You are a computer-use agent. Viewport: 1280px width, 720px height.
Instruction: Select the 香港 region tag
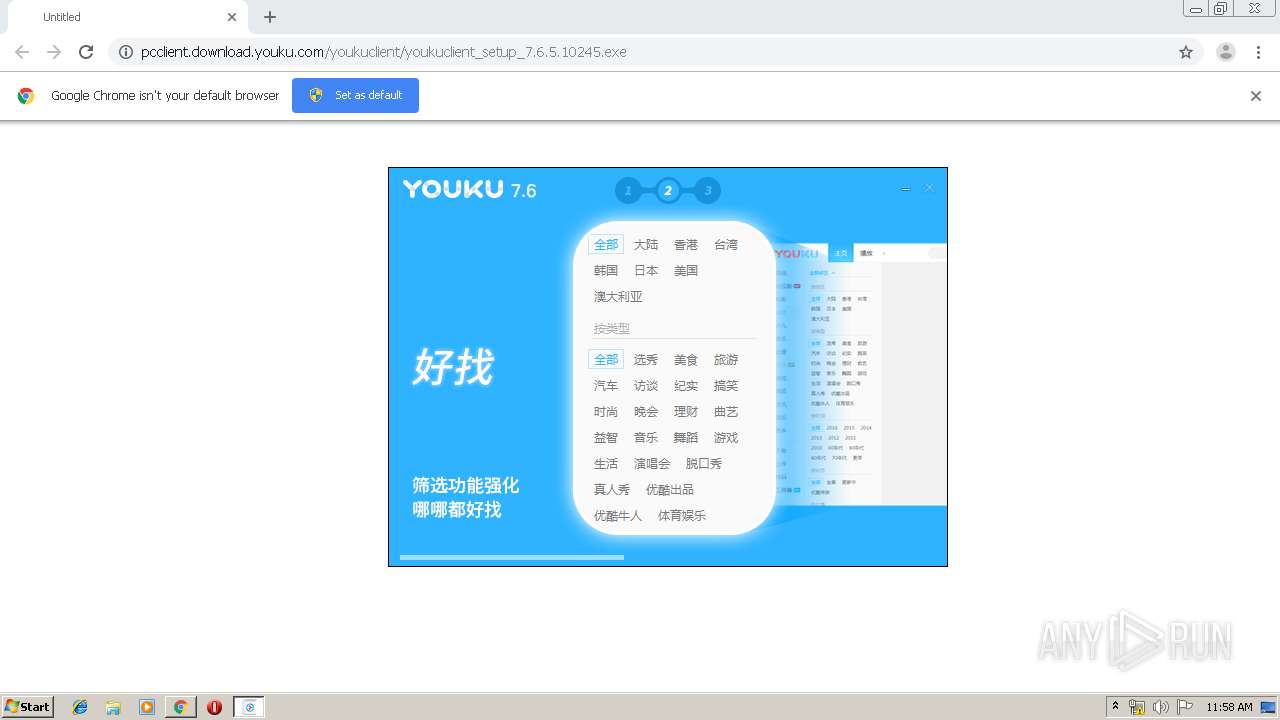[686, 244]
